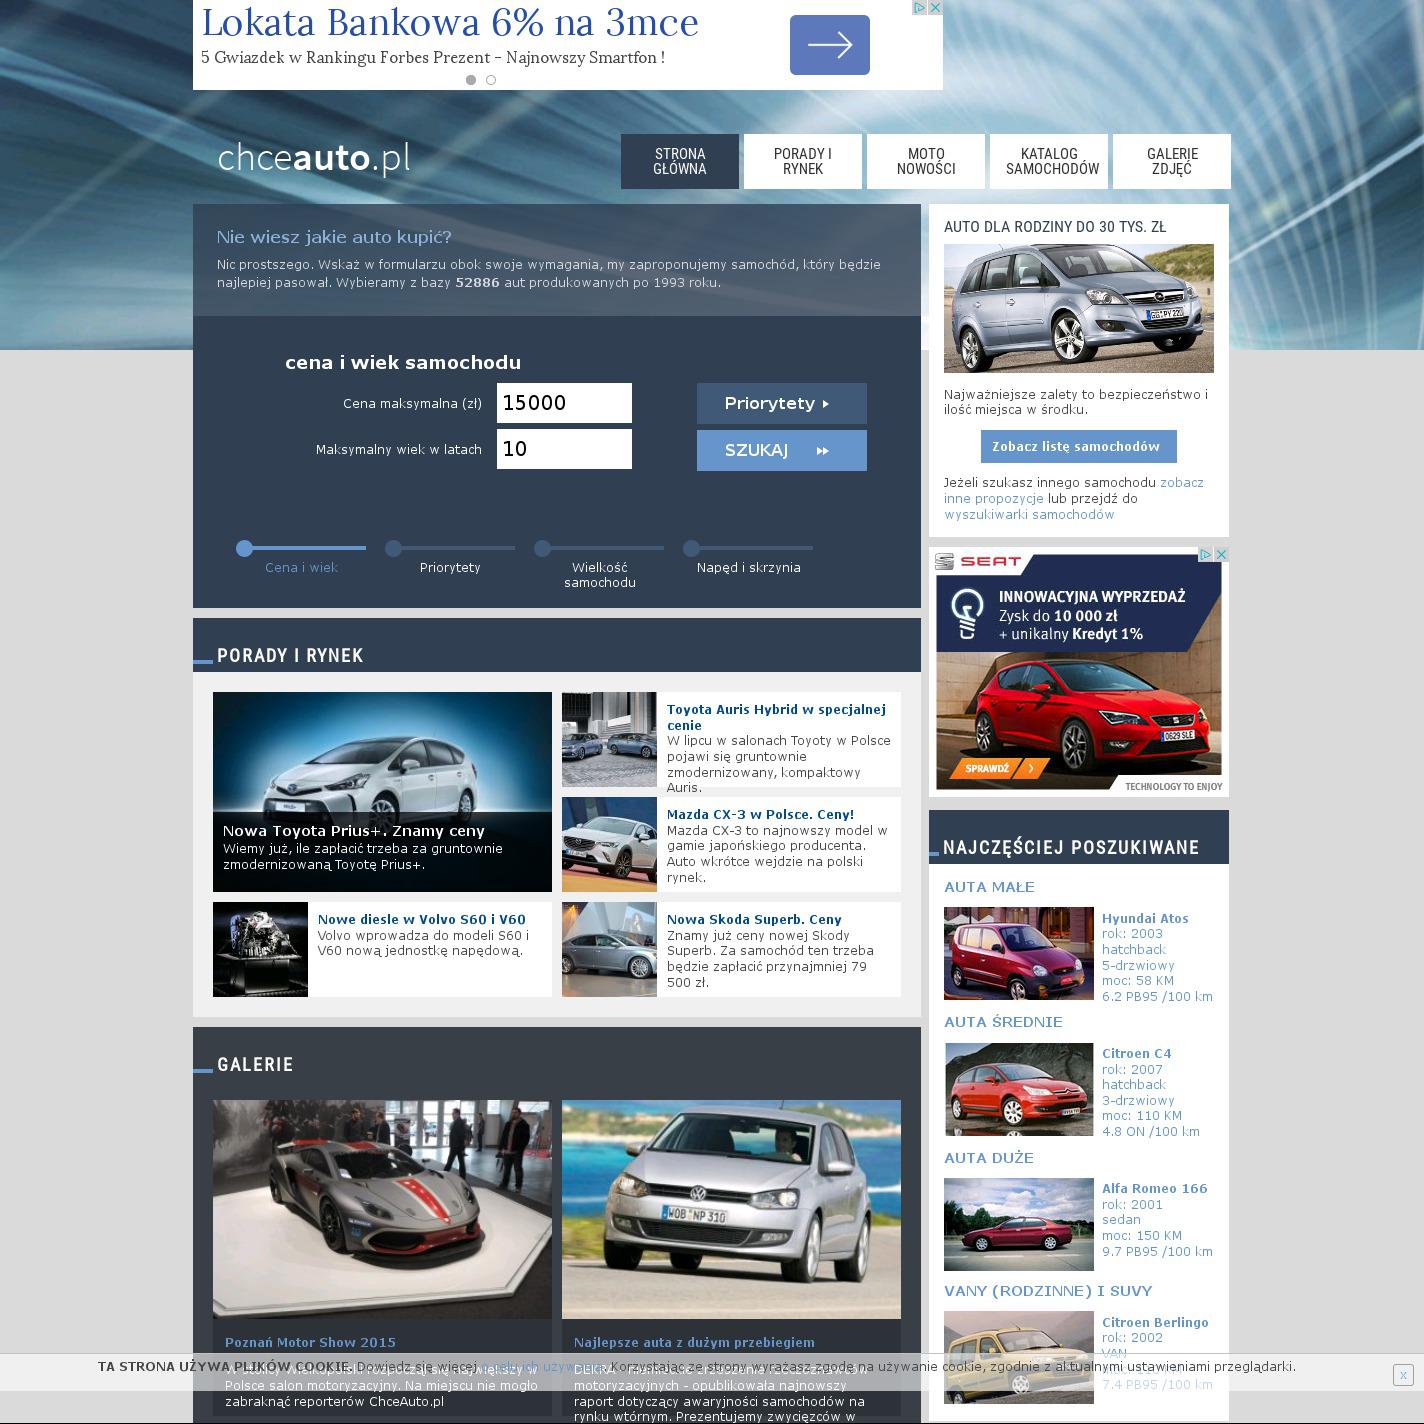1424x1424 pixels.
Task: Open the Galerie Zdjęć menu tab
Action: [1172, 161]
